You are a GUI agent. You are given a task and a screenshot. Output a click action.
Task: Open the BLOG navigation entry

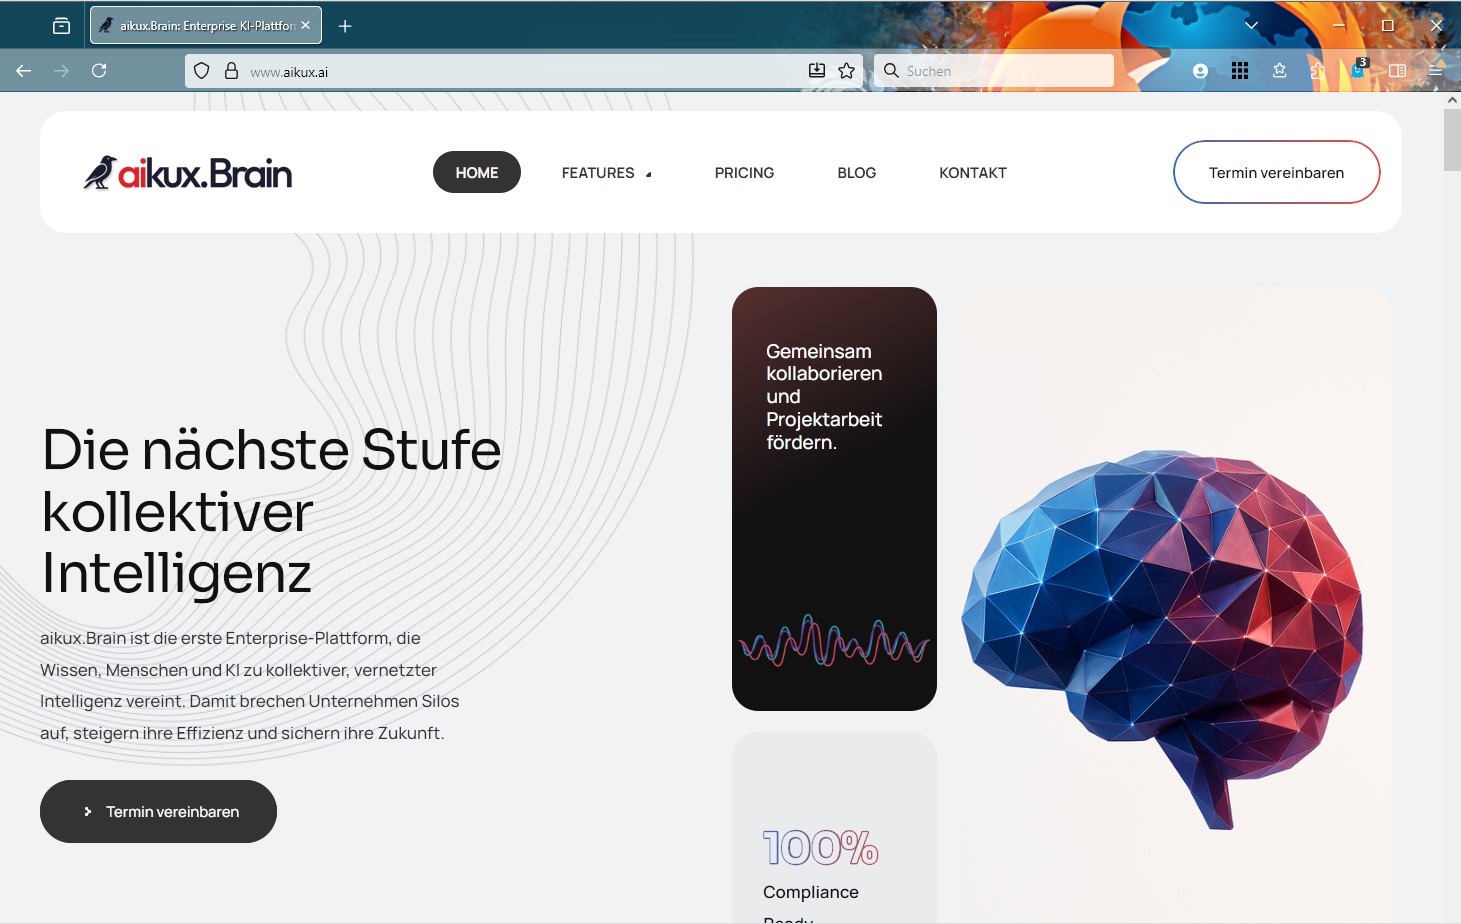tap(856, 172)
